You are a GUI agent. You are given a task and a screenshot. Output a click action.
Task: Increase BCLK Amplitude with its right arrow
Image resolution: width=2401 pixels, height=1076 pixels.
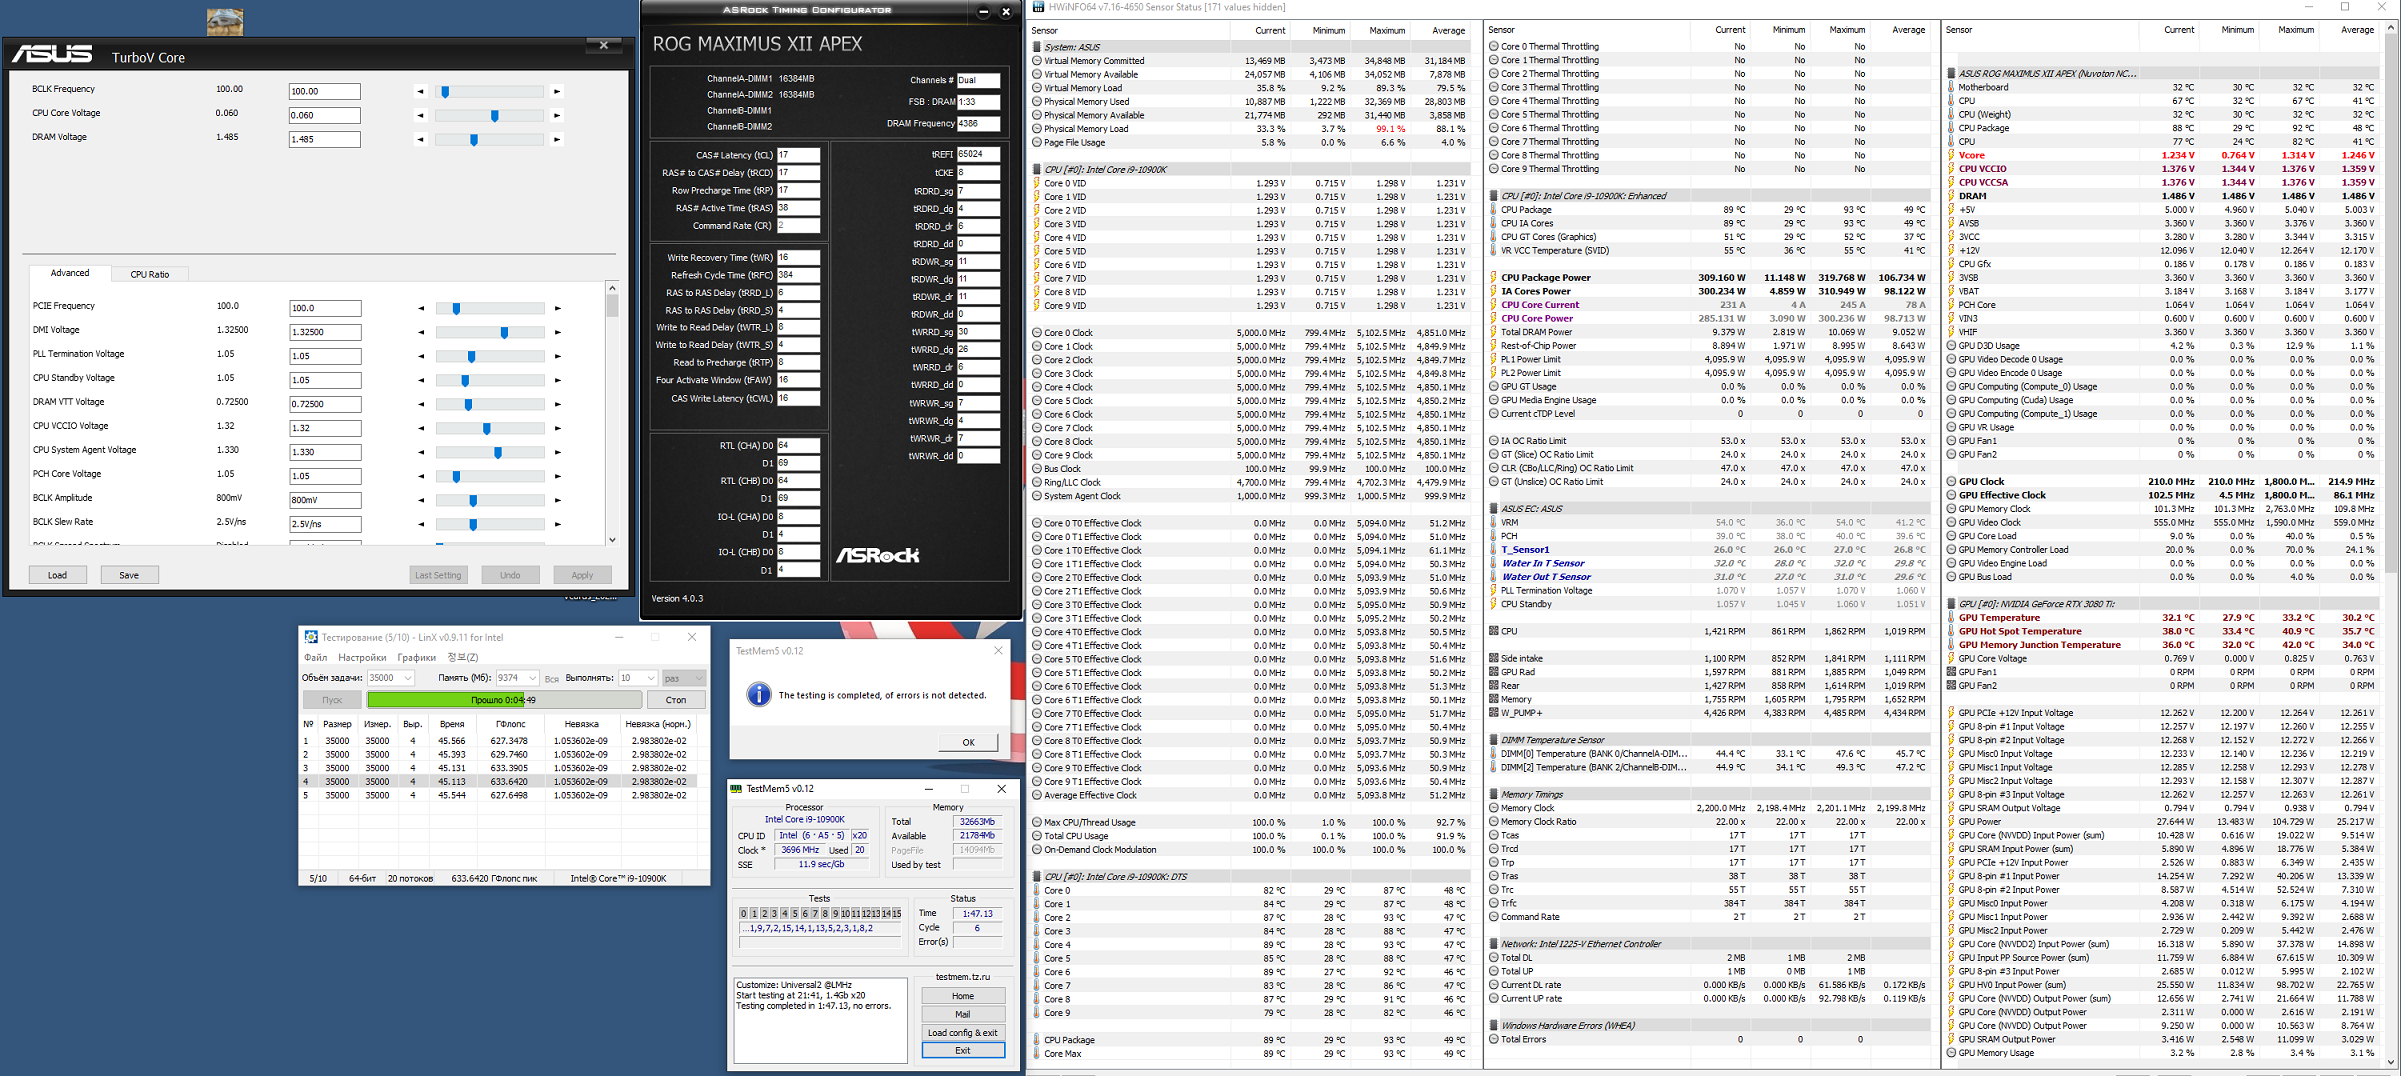tap(557, 500)
